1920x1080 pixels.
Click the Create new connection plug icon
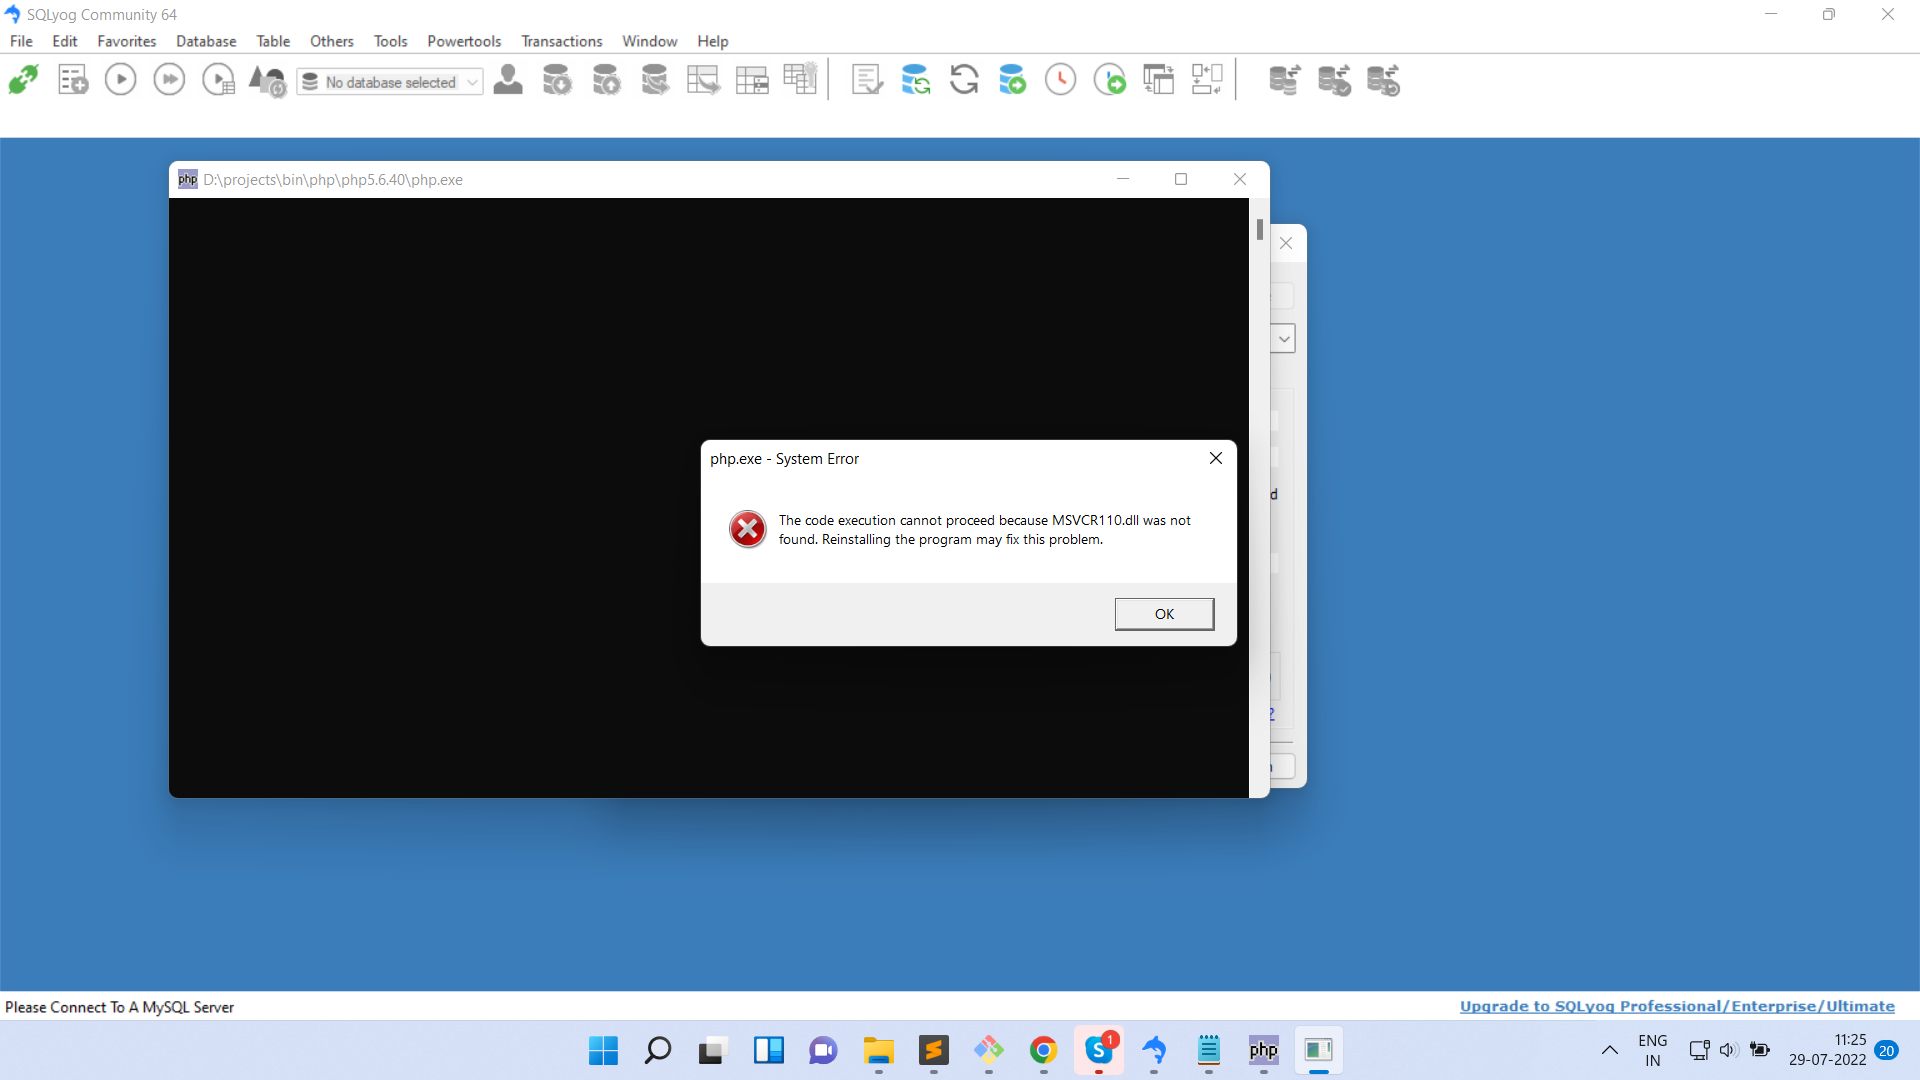24,80
